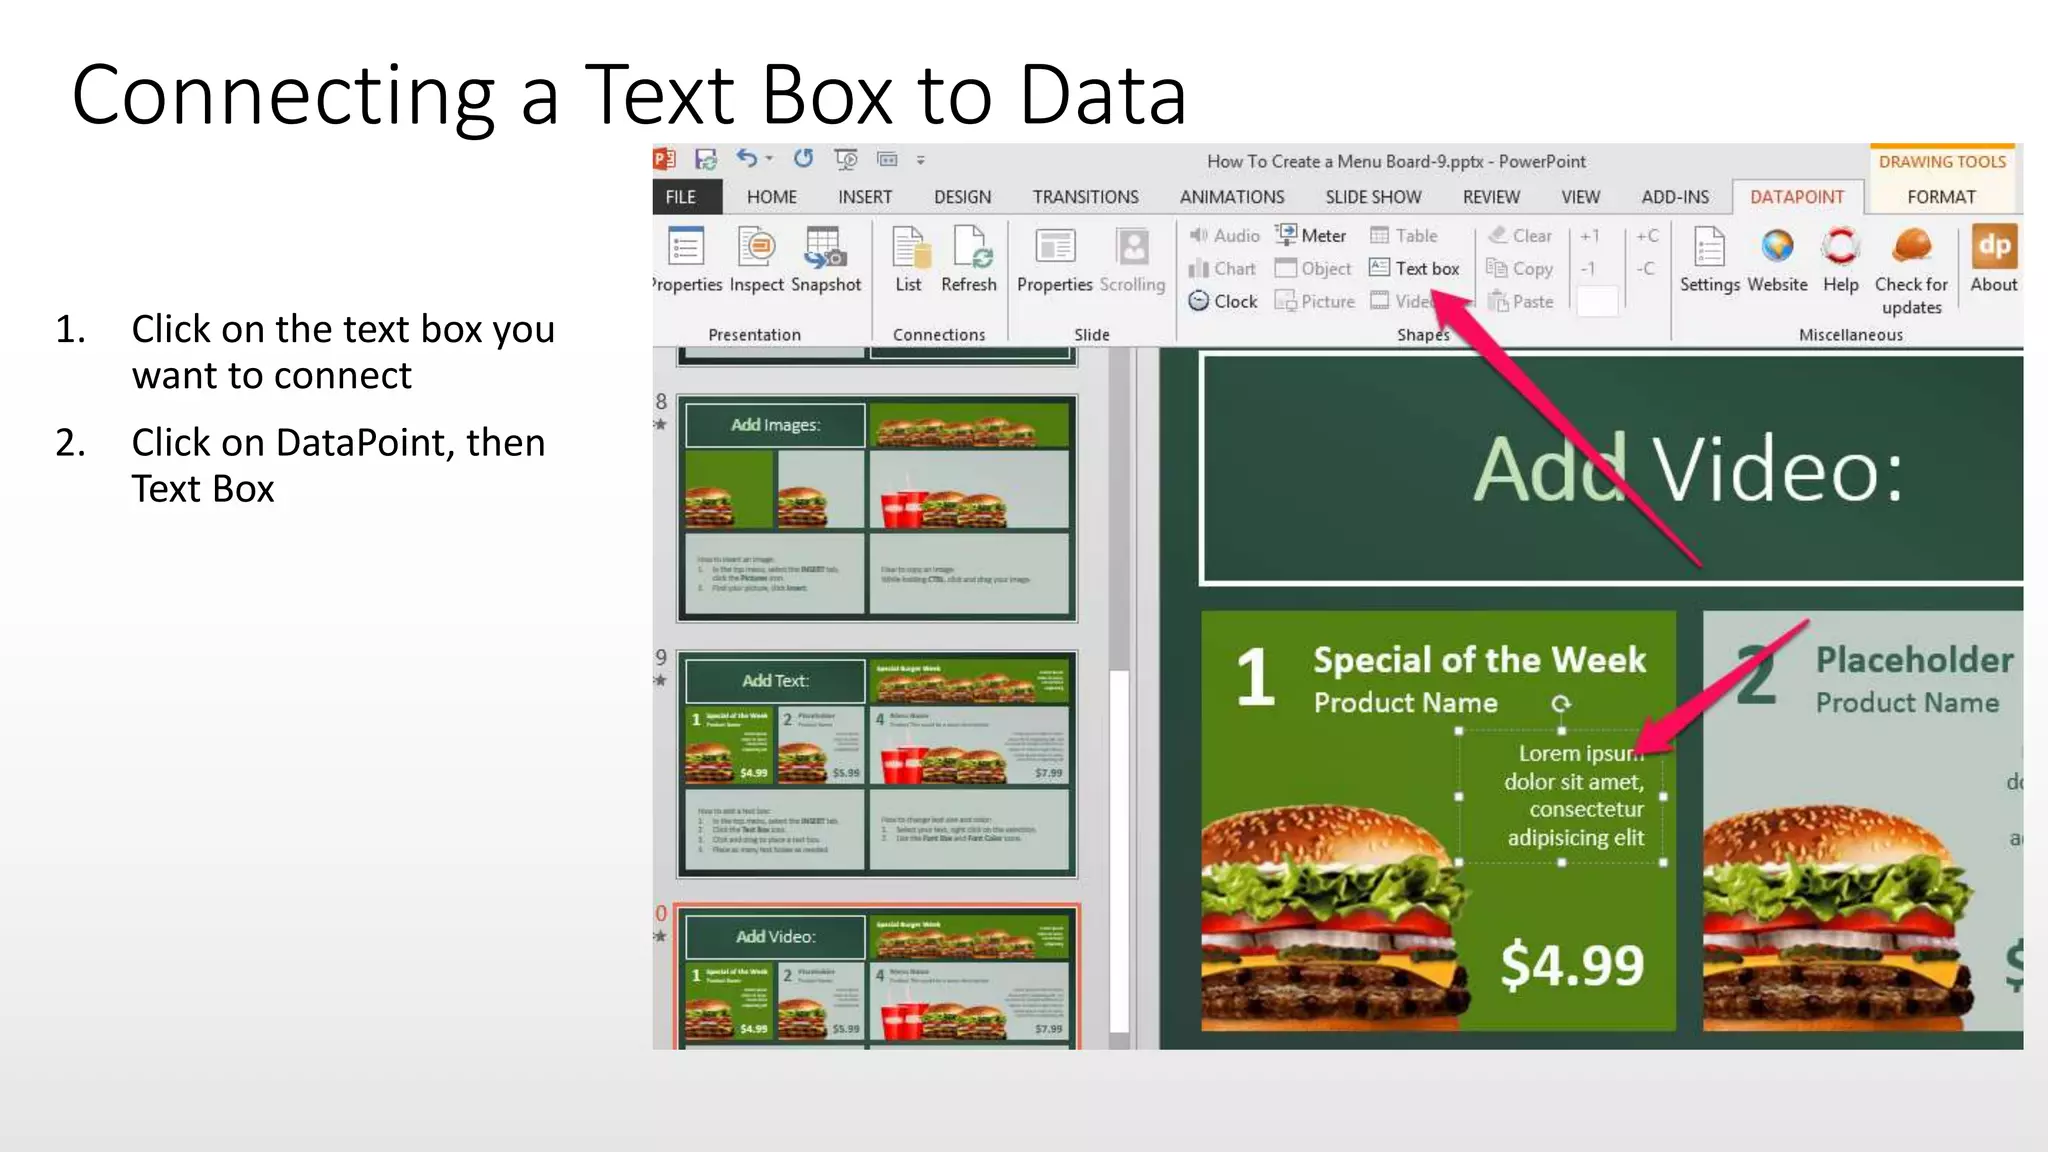Insert a Clock shape
This screenshot has height=1152, width=2048.
click(1223, 301)
